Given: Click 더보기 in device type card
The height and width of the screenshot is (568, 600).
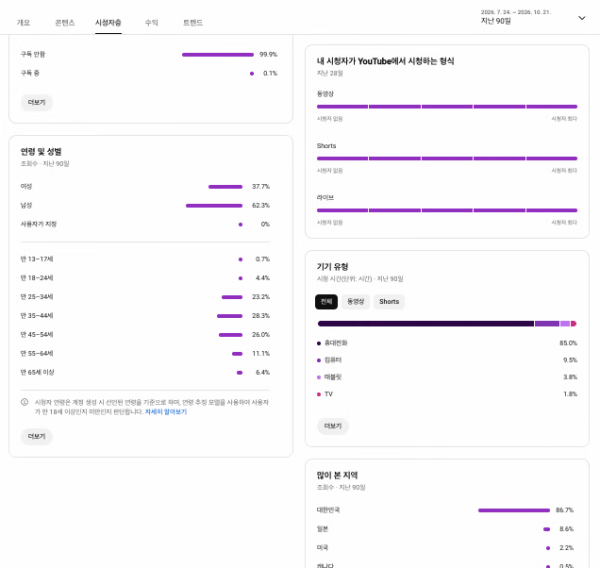Looking at the screenshot, I should (333, 426).
